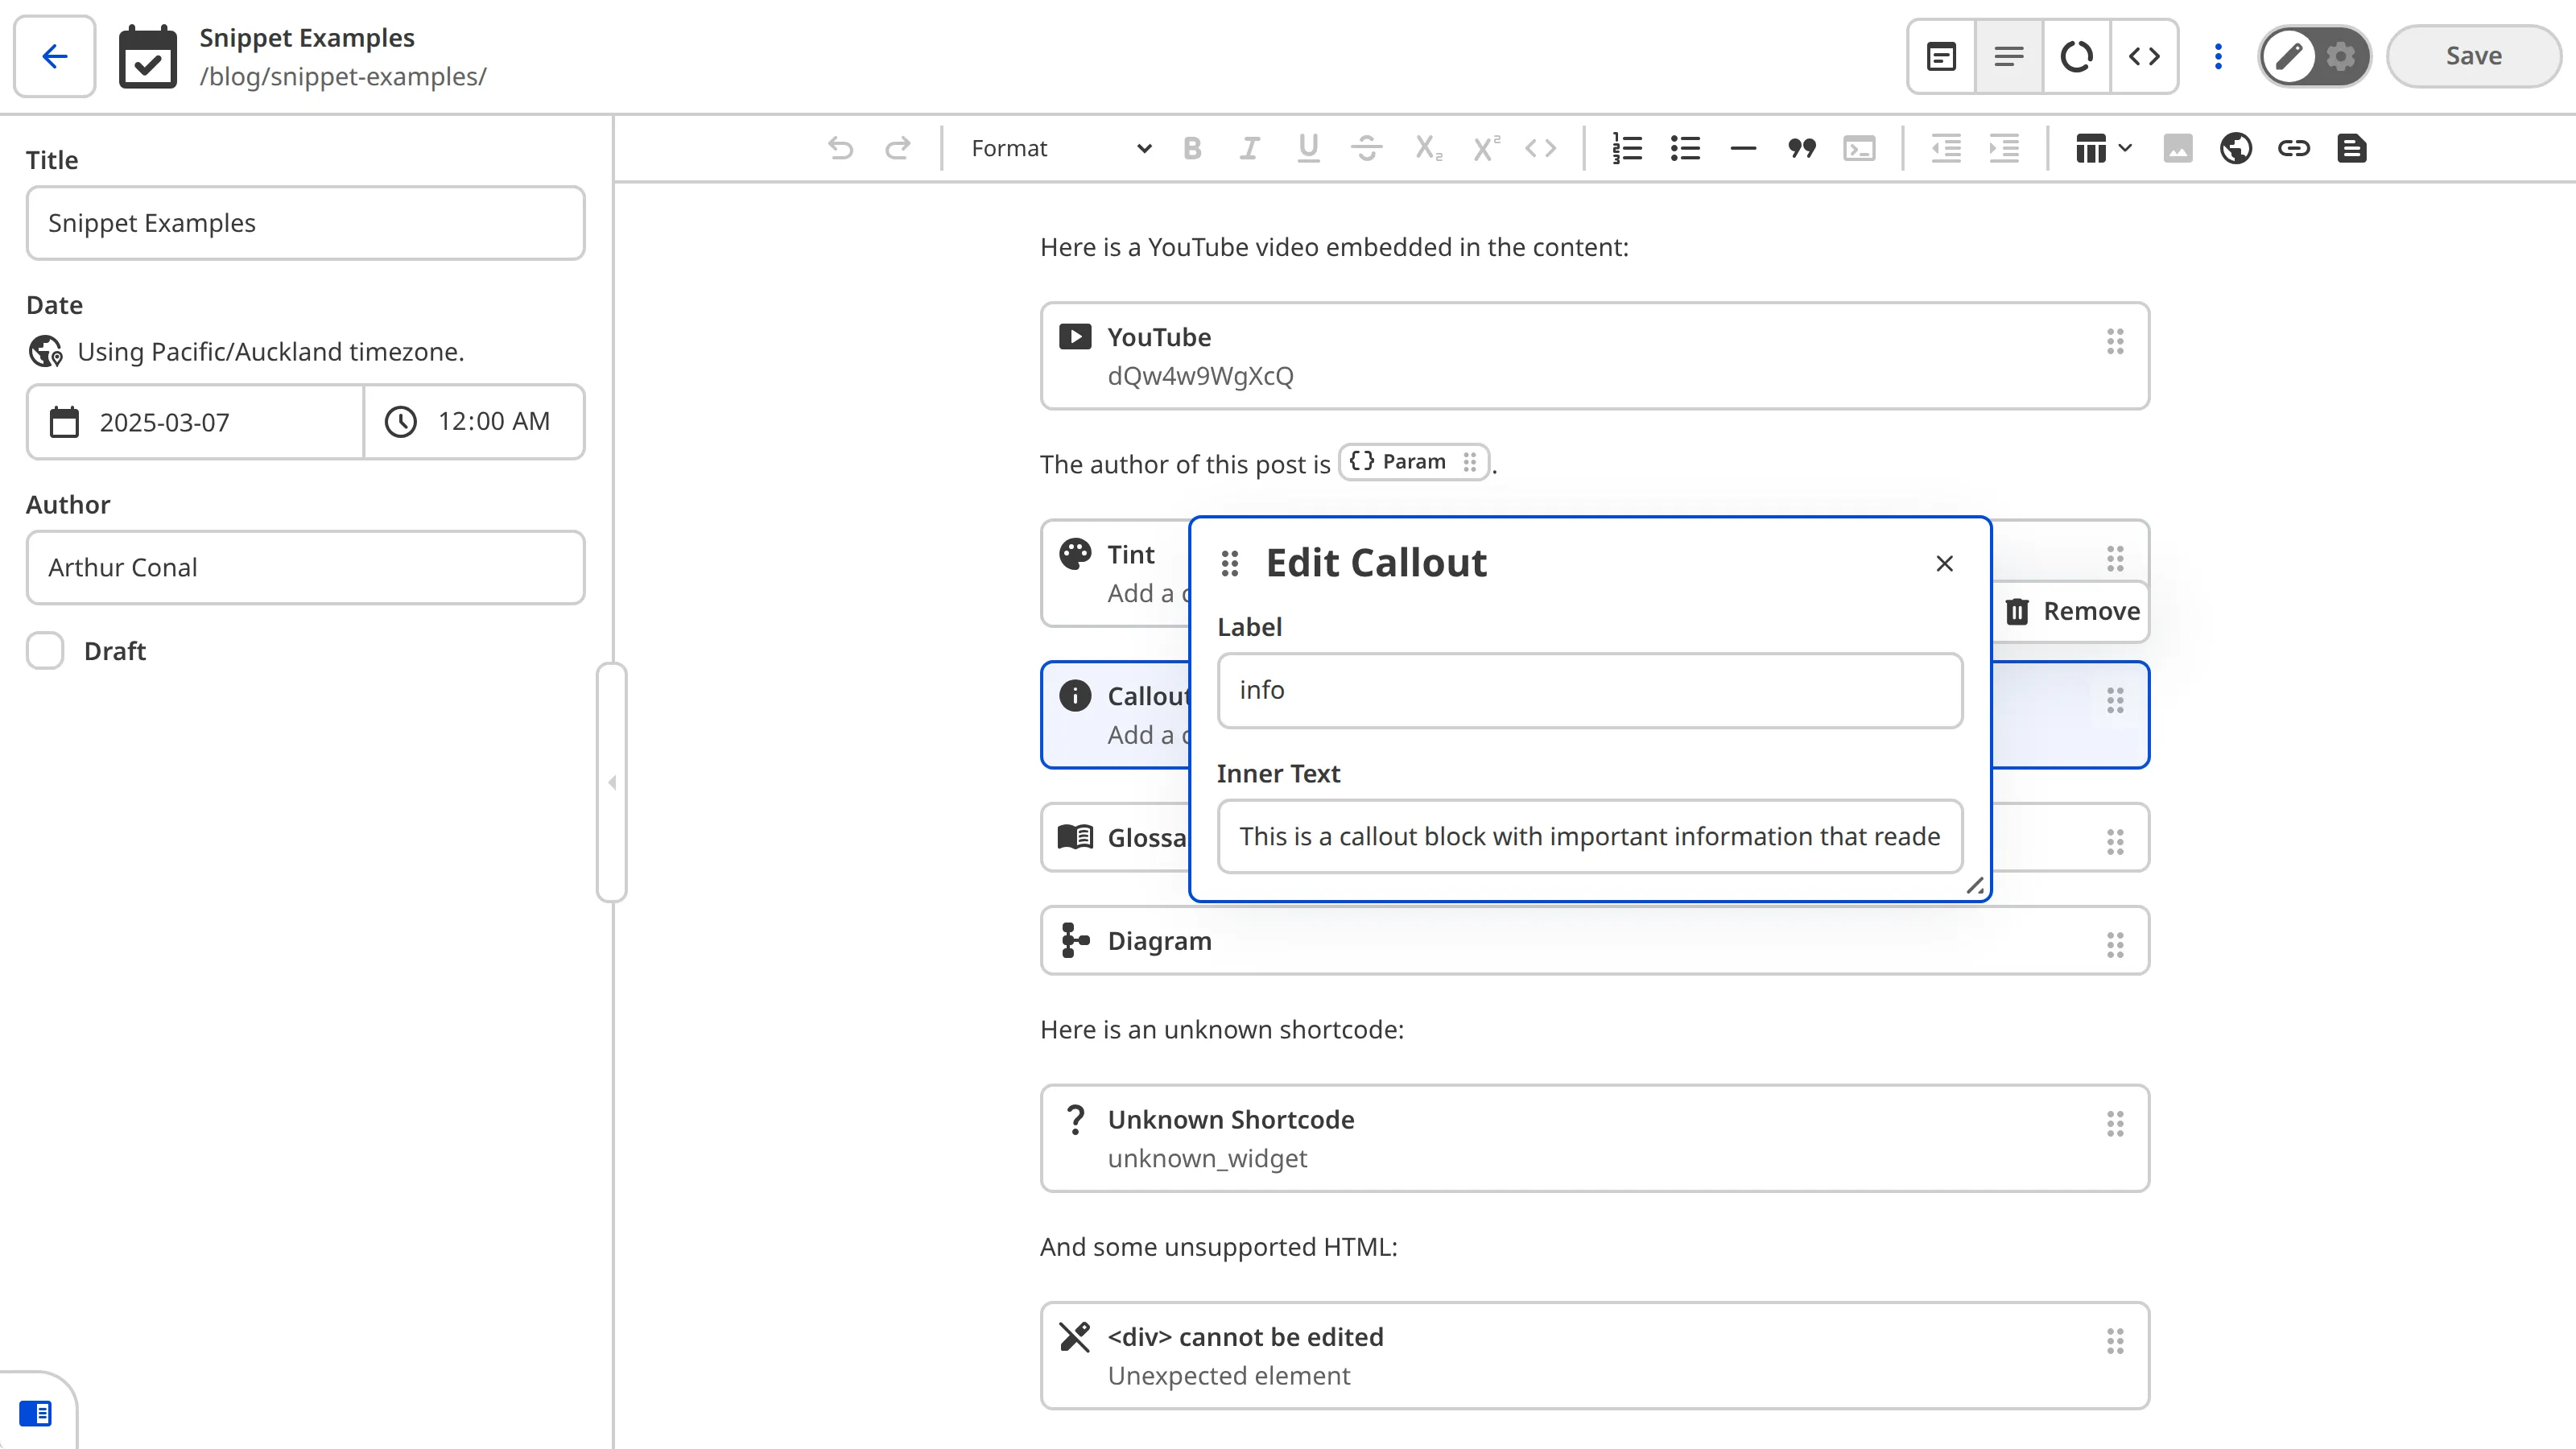Toggle underline formatting
2576x1449 pixels.
pyautogui.click(x=1308, y=149)
